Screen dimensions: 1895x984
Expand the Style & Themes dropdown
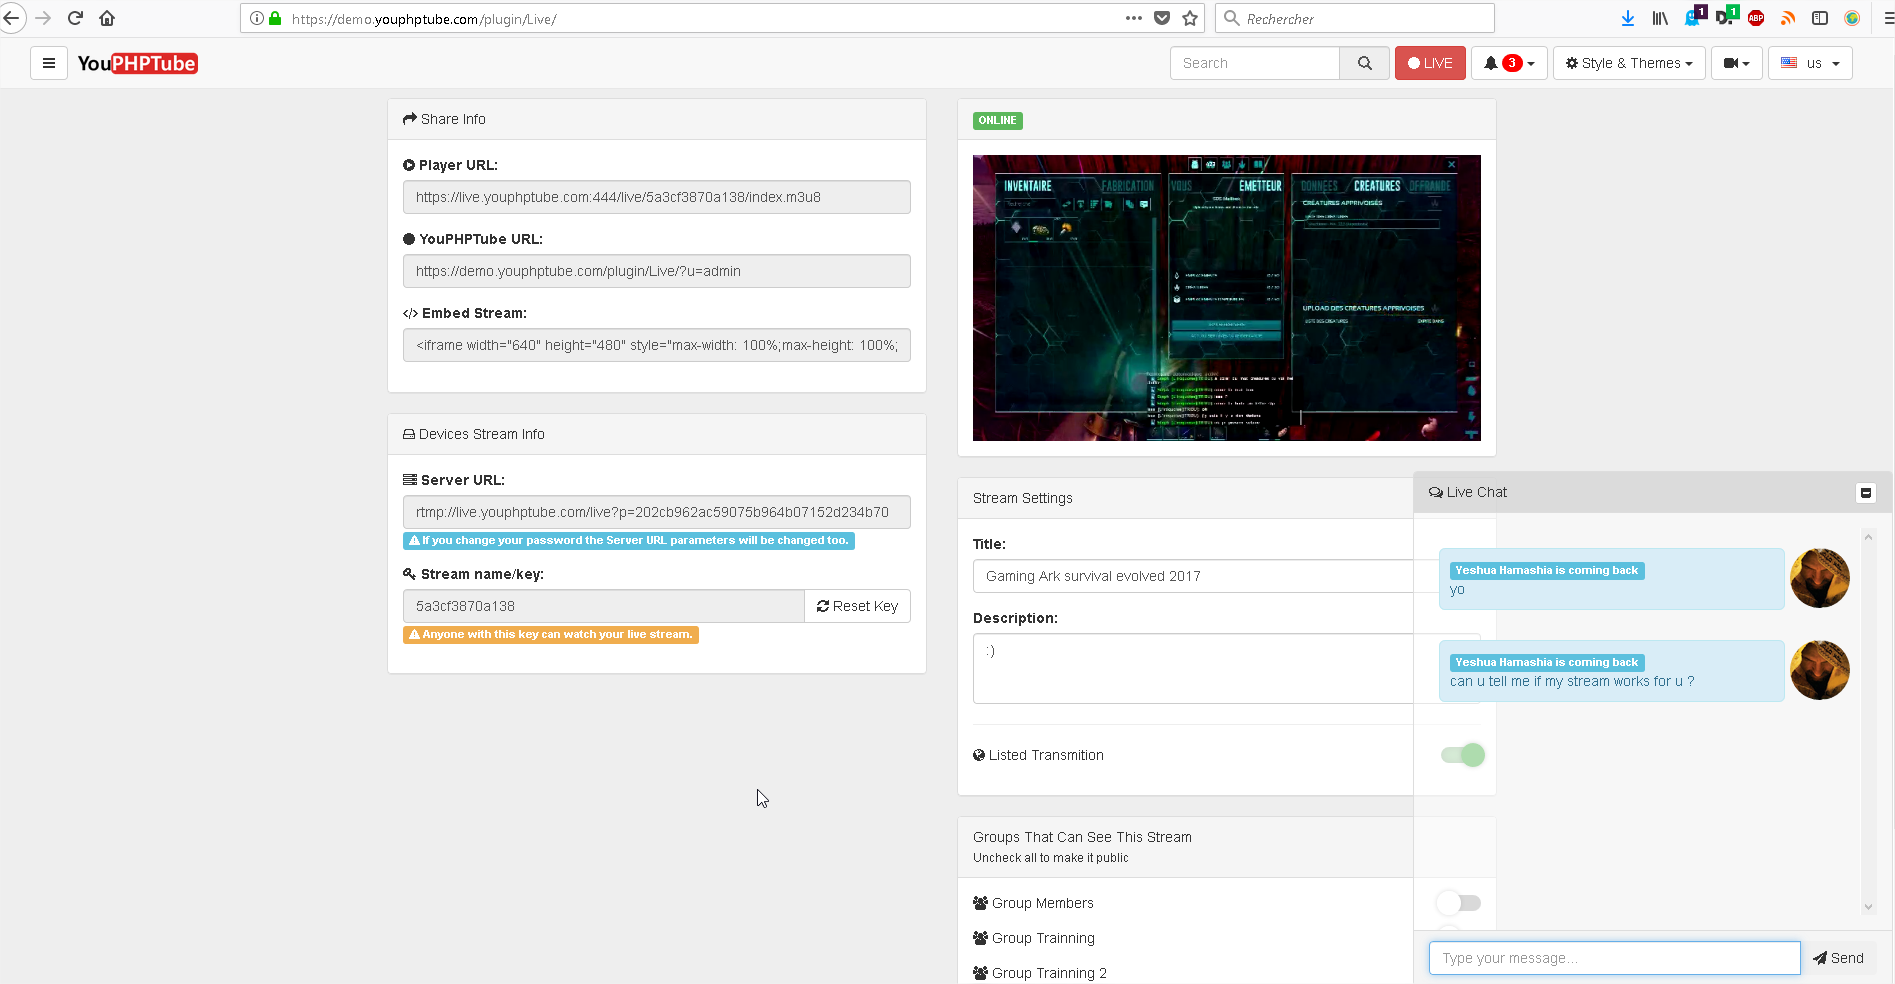[1629, 63]
